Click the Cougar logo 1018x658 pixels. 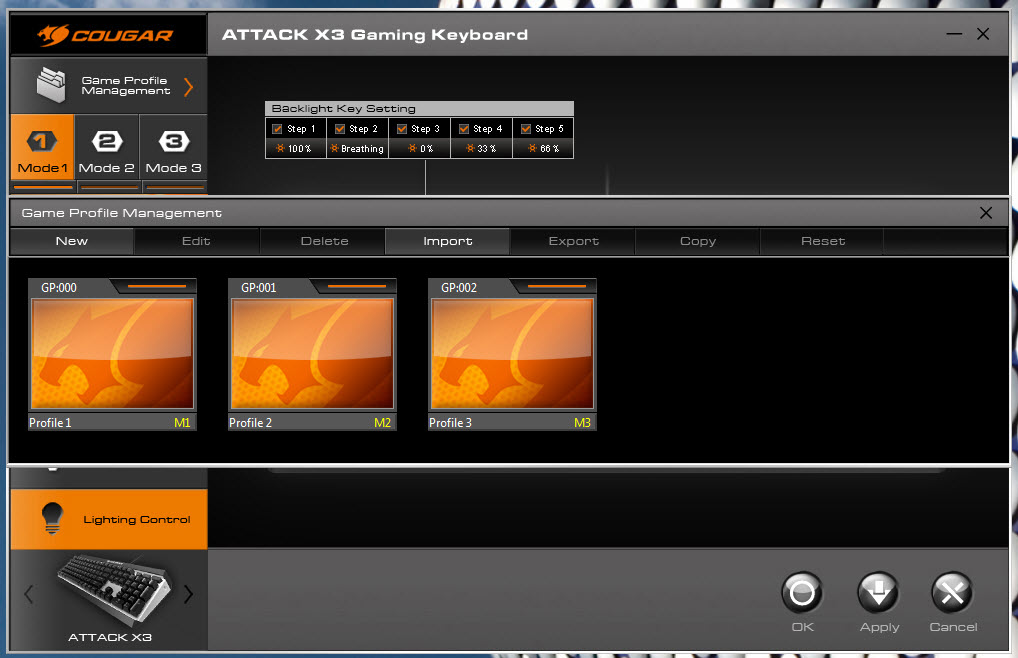tap(105, 35)
